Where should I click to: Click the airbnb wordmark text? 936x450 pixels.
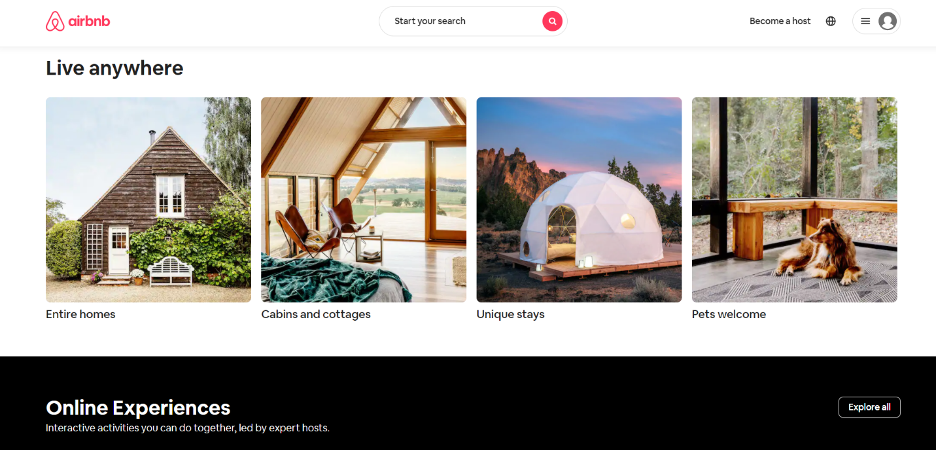[x=90, y=21]
